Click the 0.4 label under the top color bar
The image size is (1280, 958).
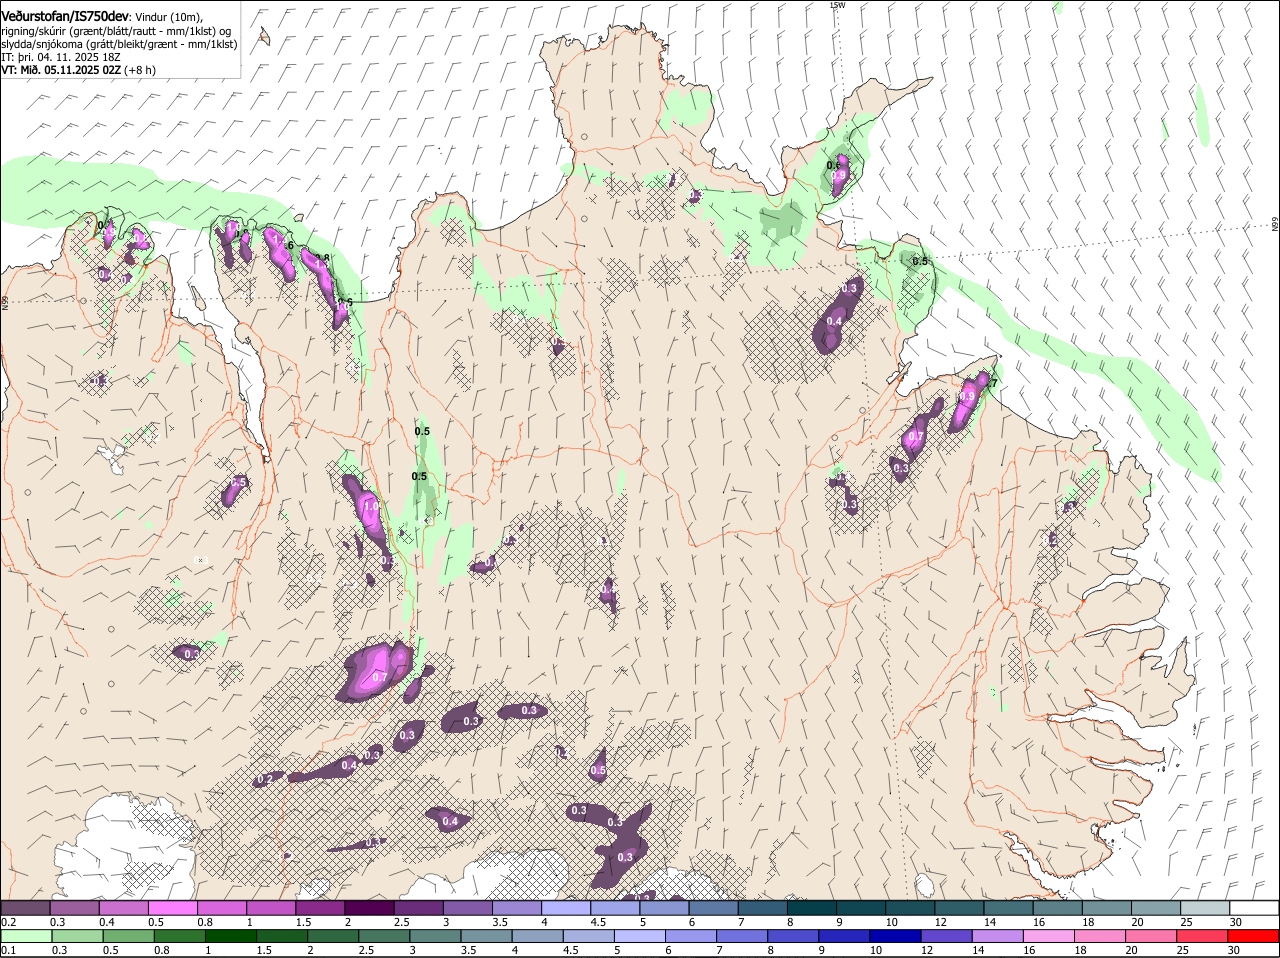click(107, 922)
